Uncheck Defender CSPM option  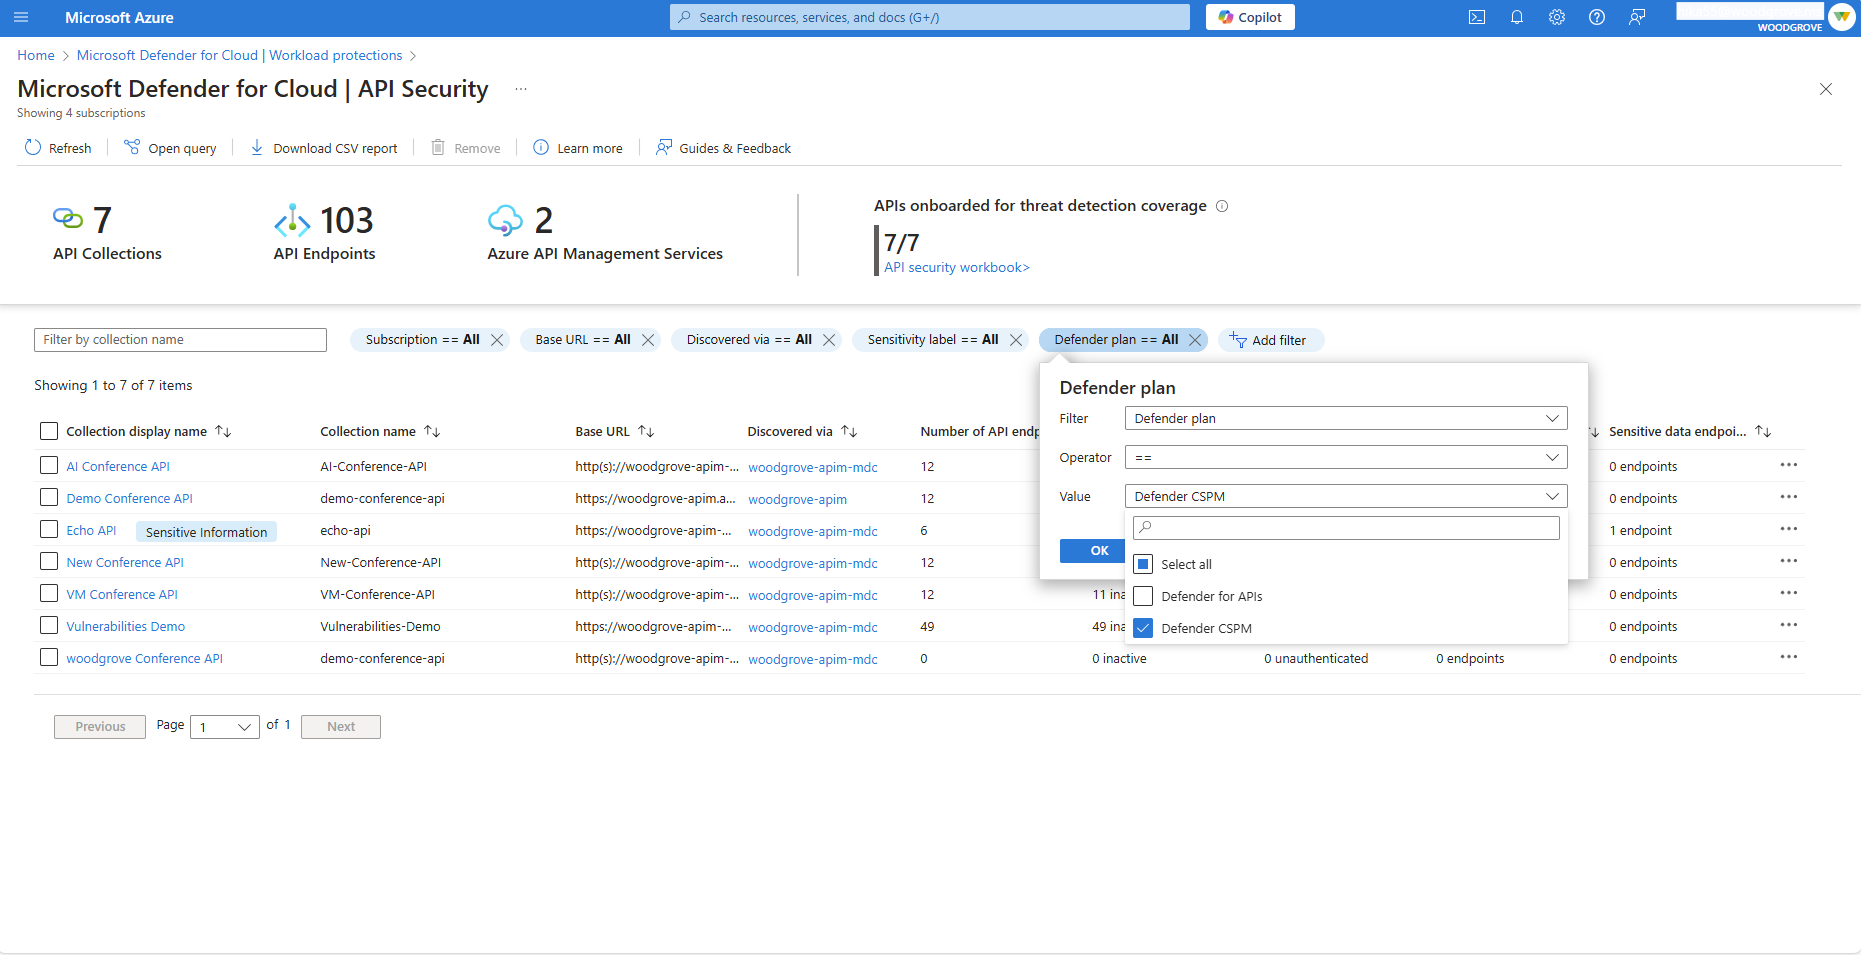(1144, 628)
